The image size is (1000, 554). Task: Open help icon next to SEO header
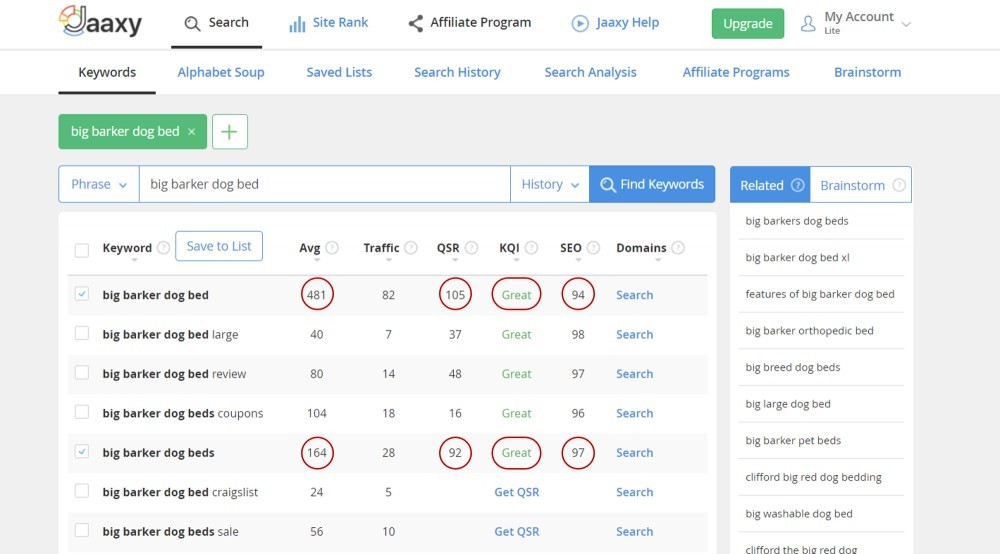pyautogui.click(x=593, y=247)
